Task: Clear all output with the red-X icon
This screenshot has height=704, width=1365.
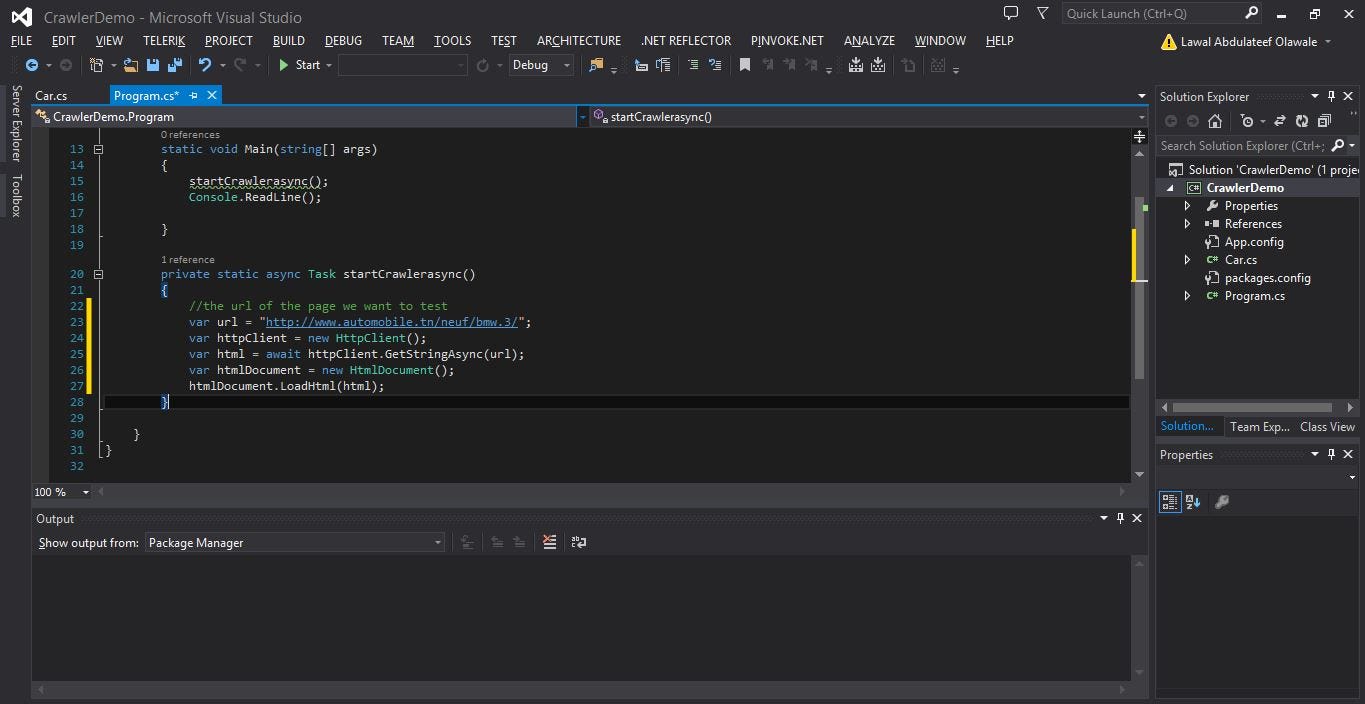Action: pos(549,542)
